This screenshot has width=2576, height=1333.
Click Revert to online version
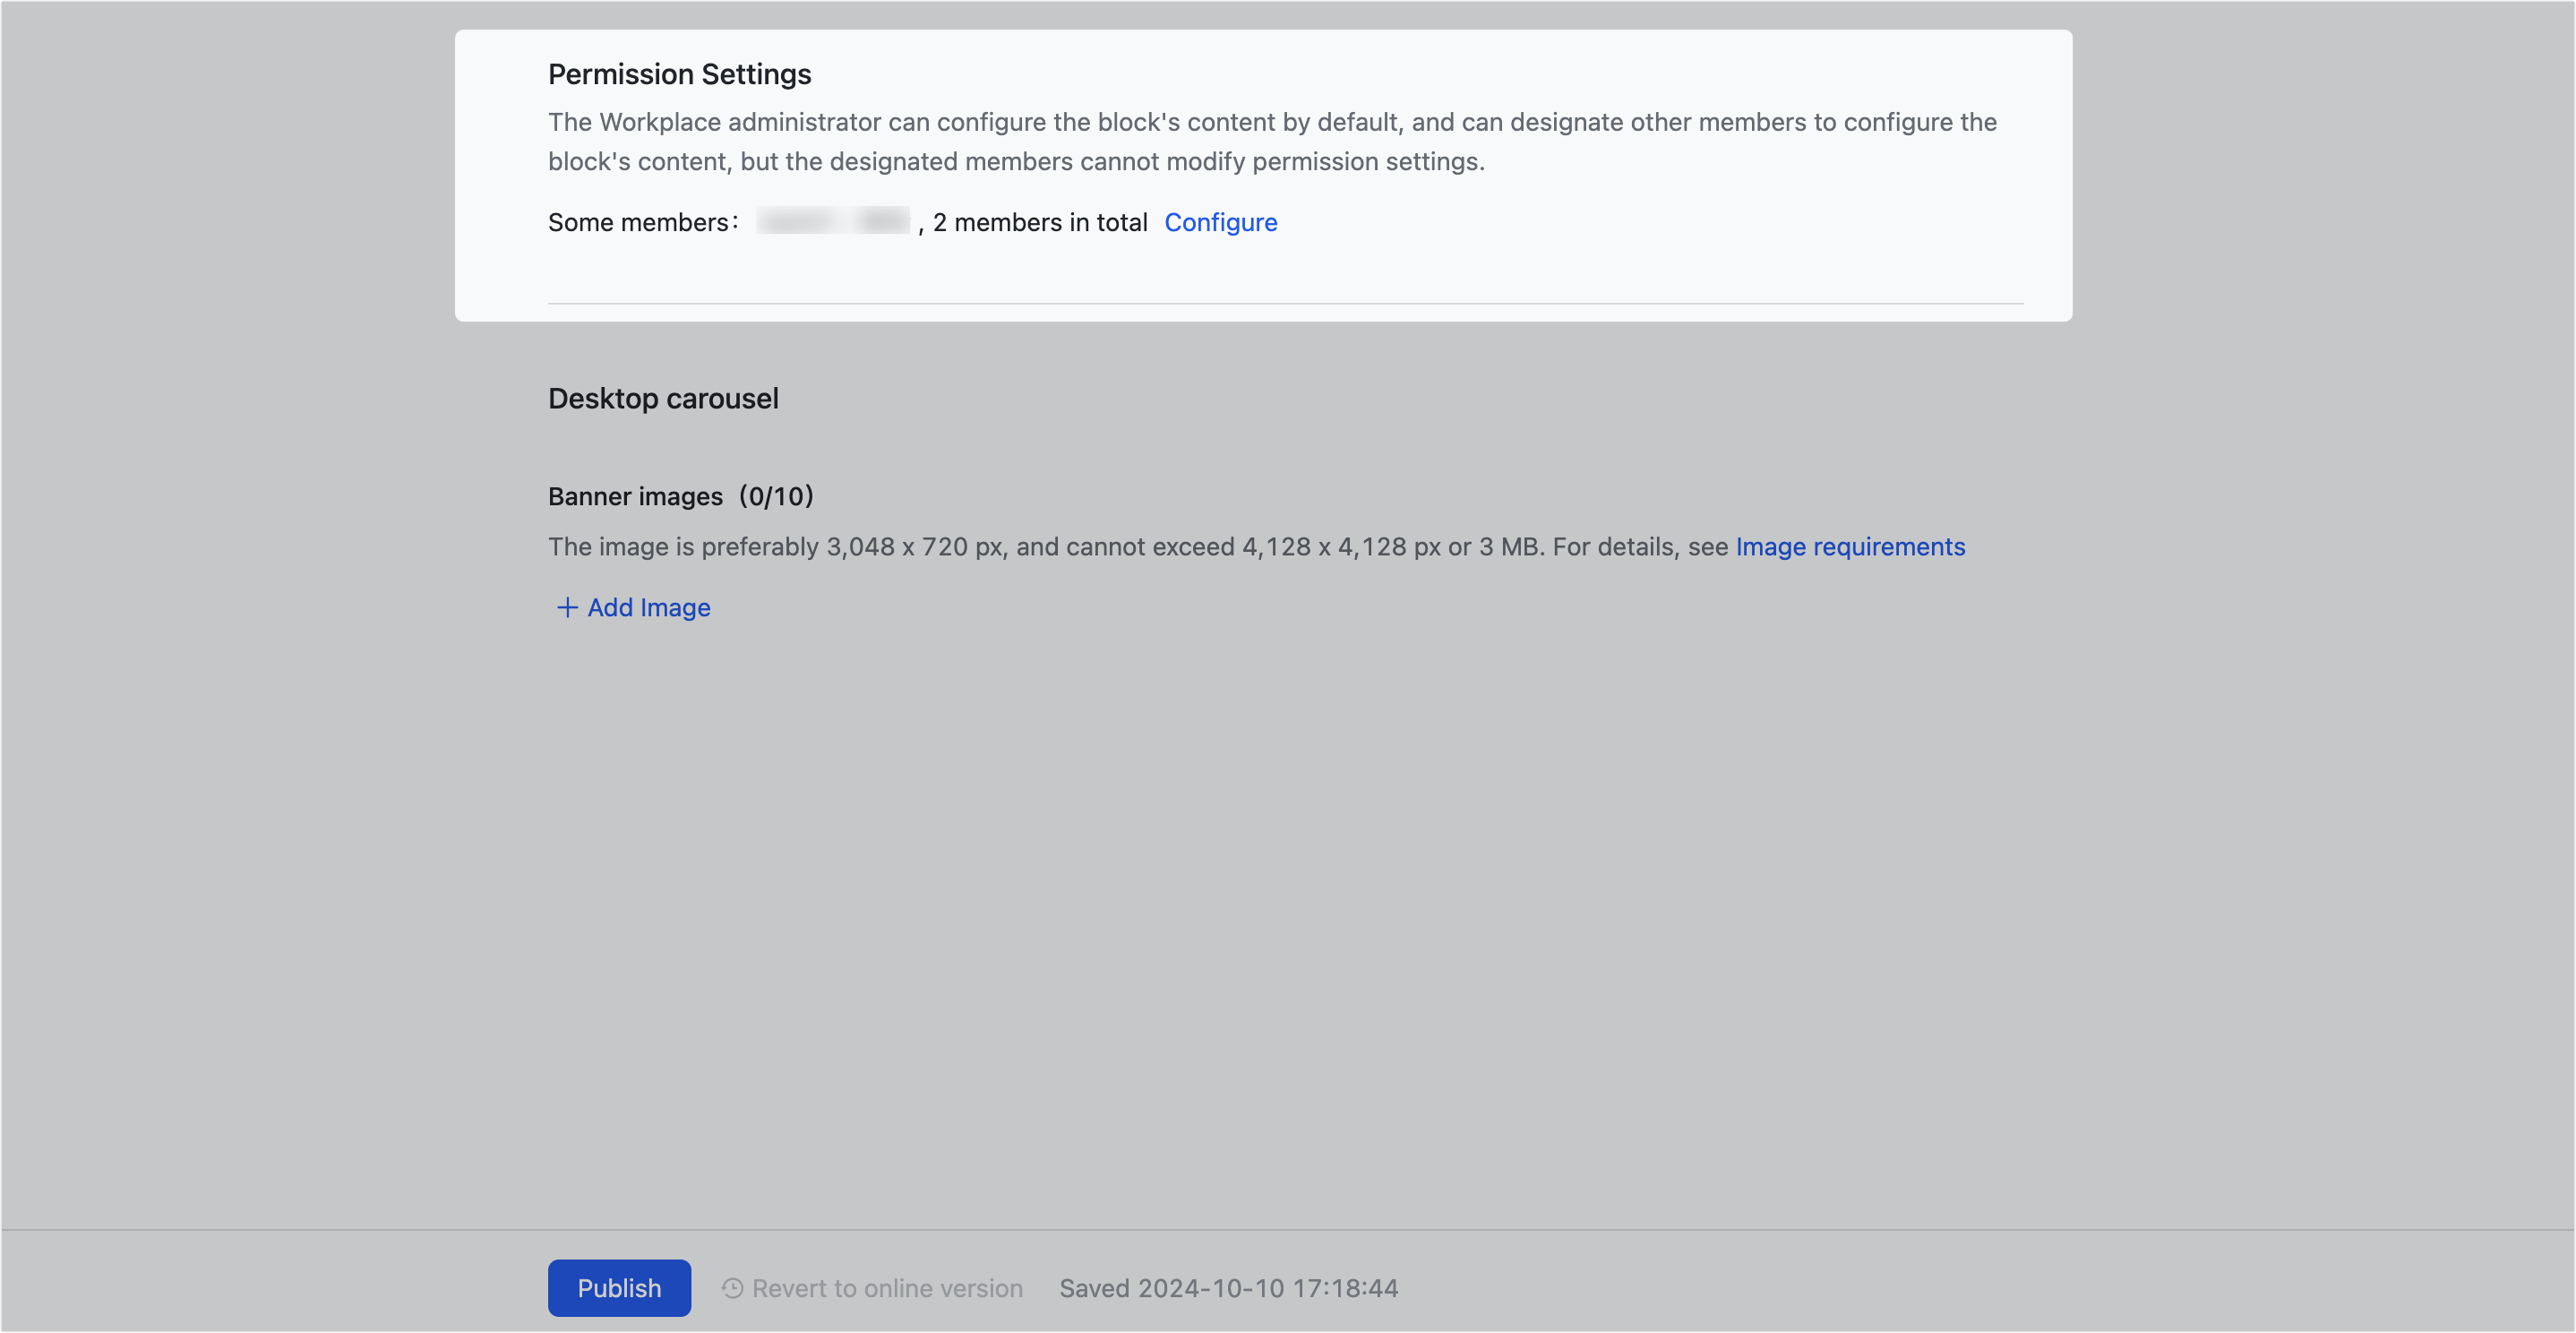click(x=886, y=1288)
